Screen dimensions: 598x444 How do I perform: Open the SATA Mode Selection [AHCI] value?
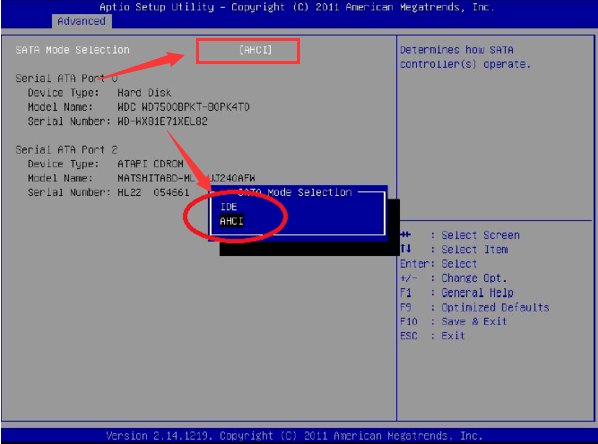pos(256,50)
